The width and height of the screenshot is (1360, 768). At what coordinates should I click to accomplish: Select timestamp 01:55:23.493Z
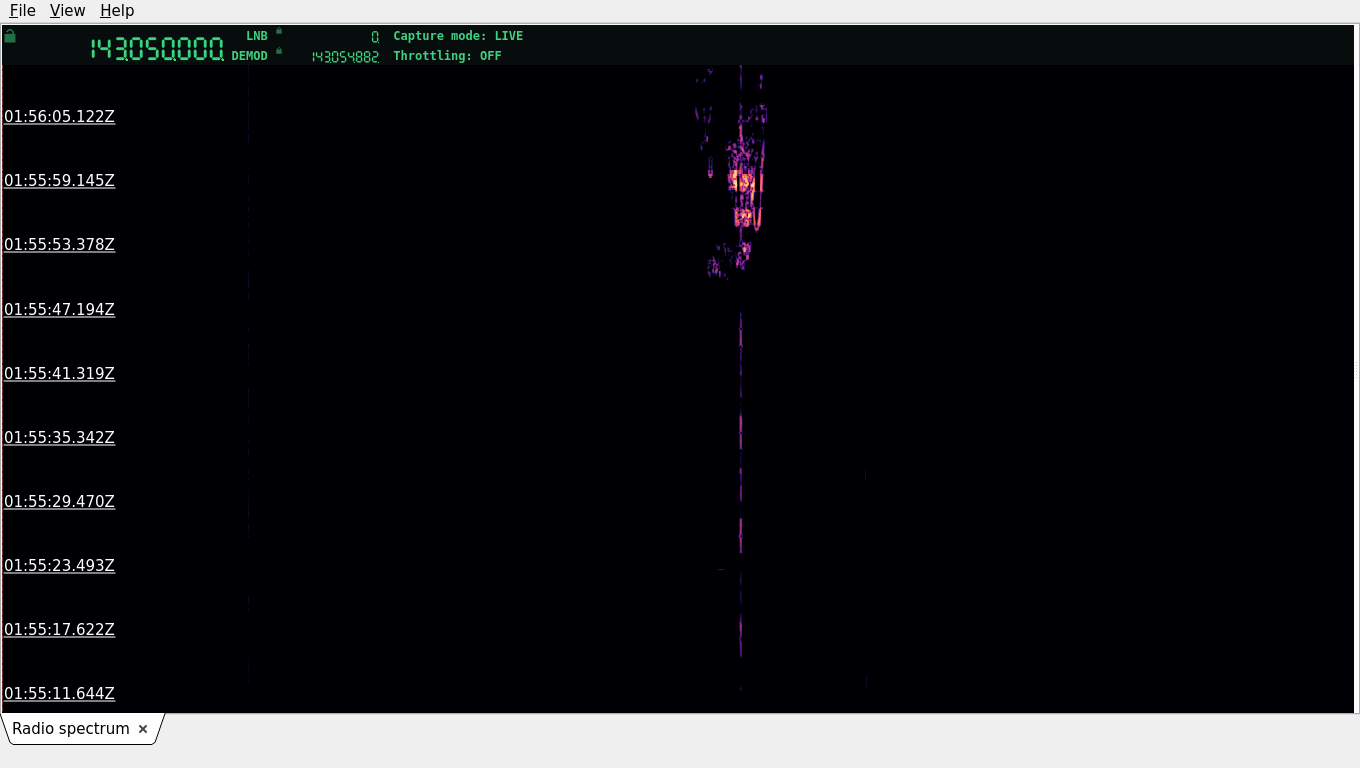click(x=59, y=566)
